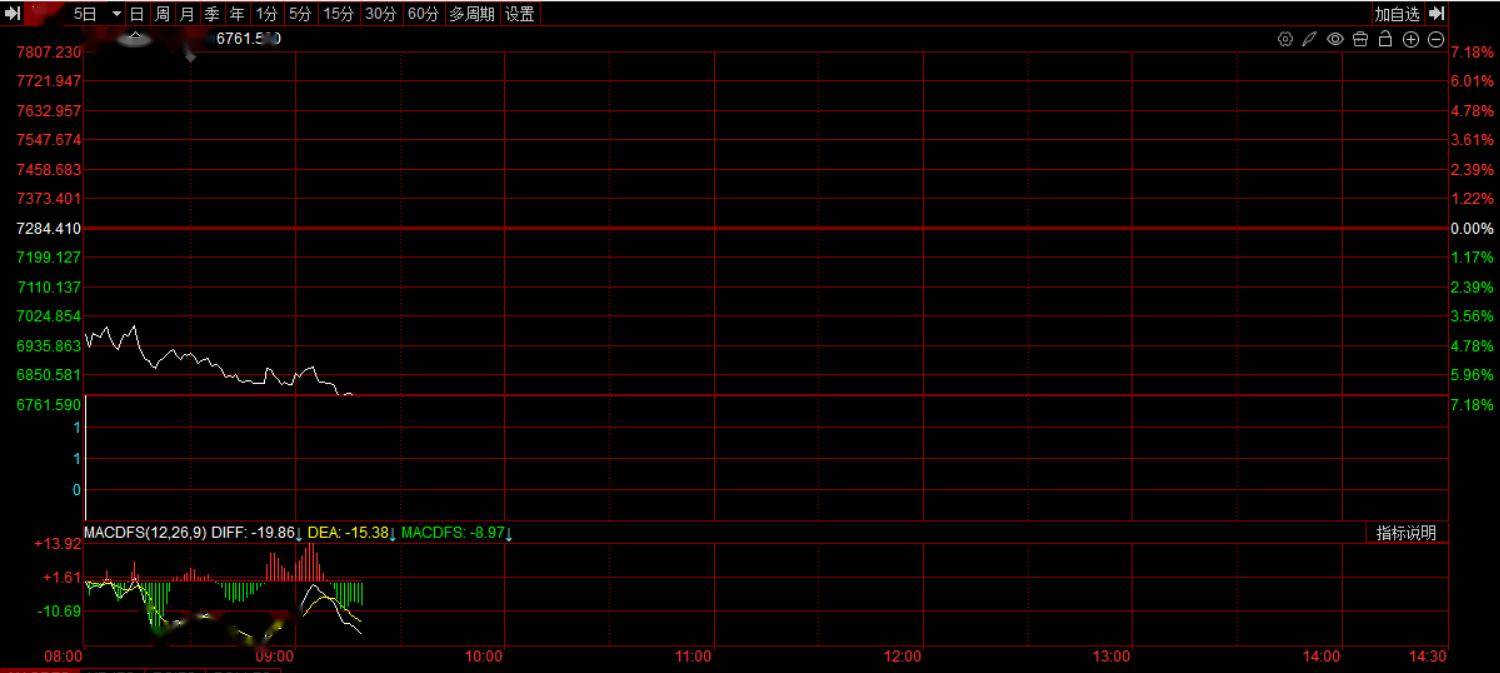Open chart settings gear icon

[x=1285, y=39]
